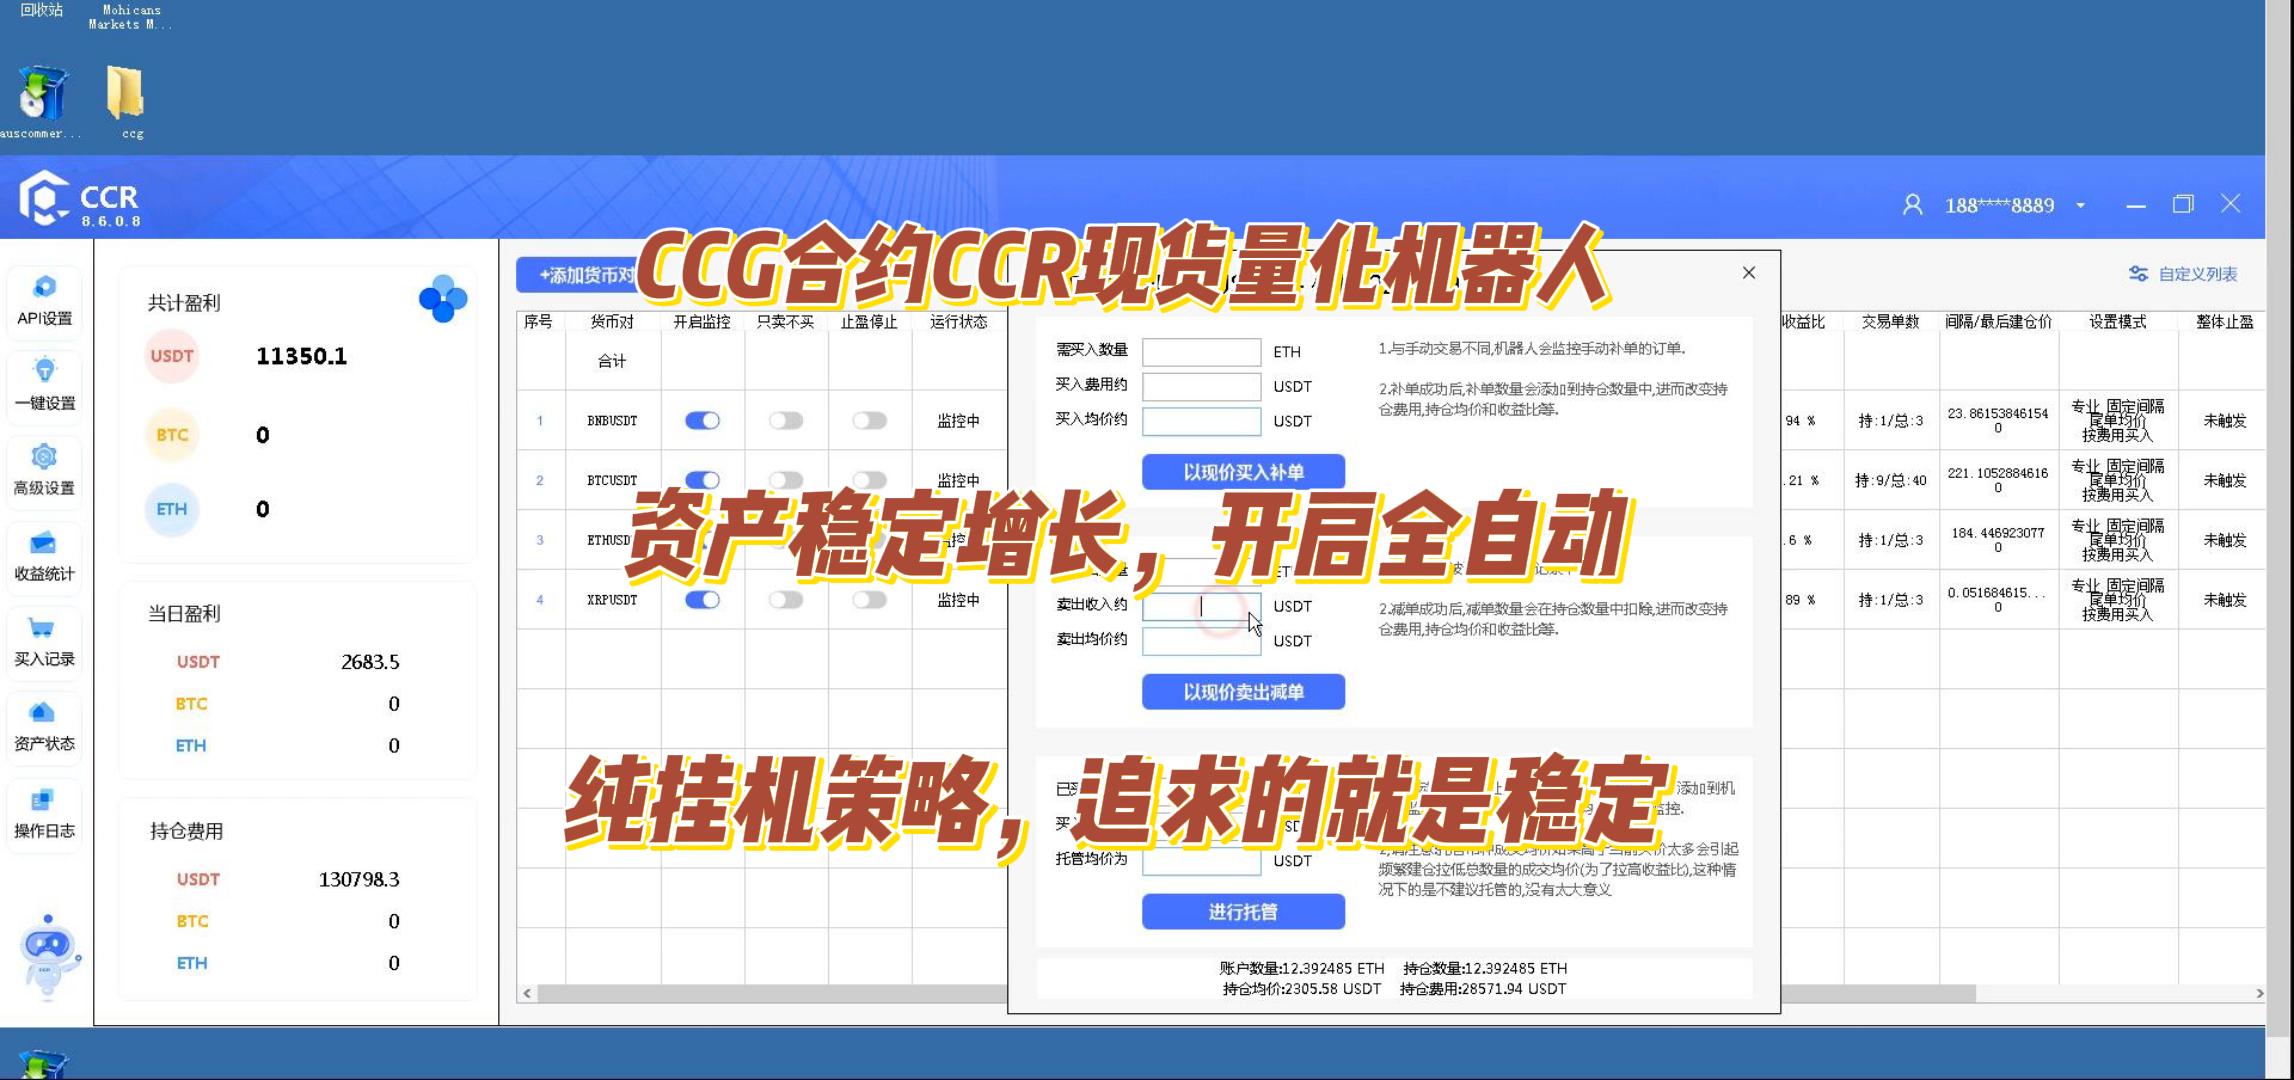Toggle 止盈停止 for BNBUSDT
The height and width of the screenshot is (1080, 2294).
[869, 421]
